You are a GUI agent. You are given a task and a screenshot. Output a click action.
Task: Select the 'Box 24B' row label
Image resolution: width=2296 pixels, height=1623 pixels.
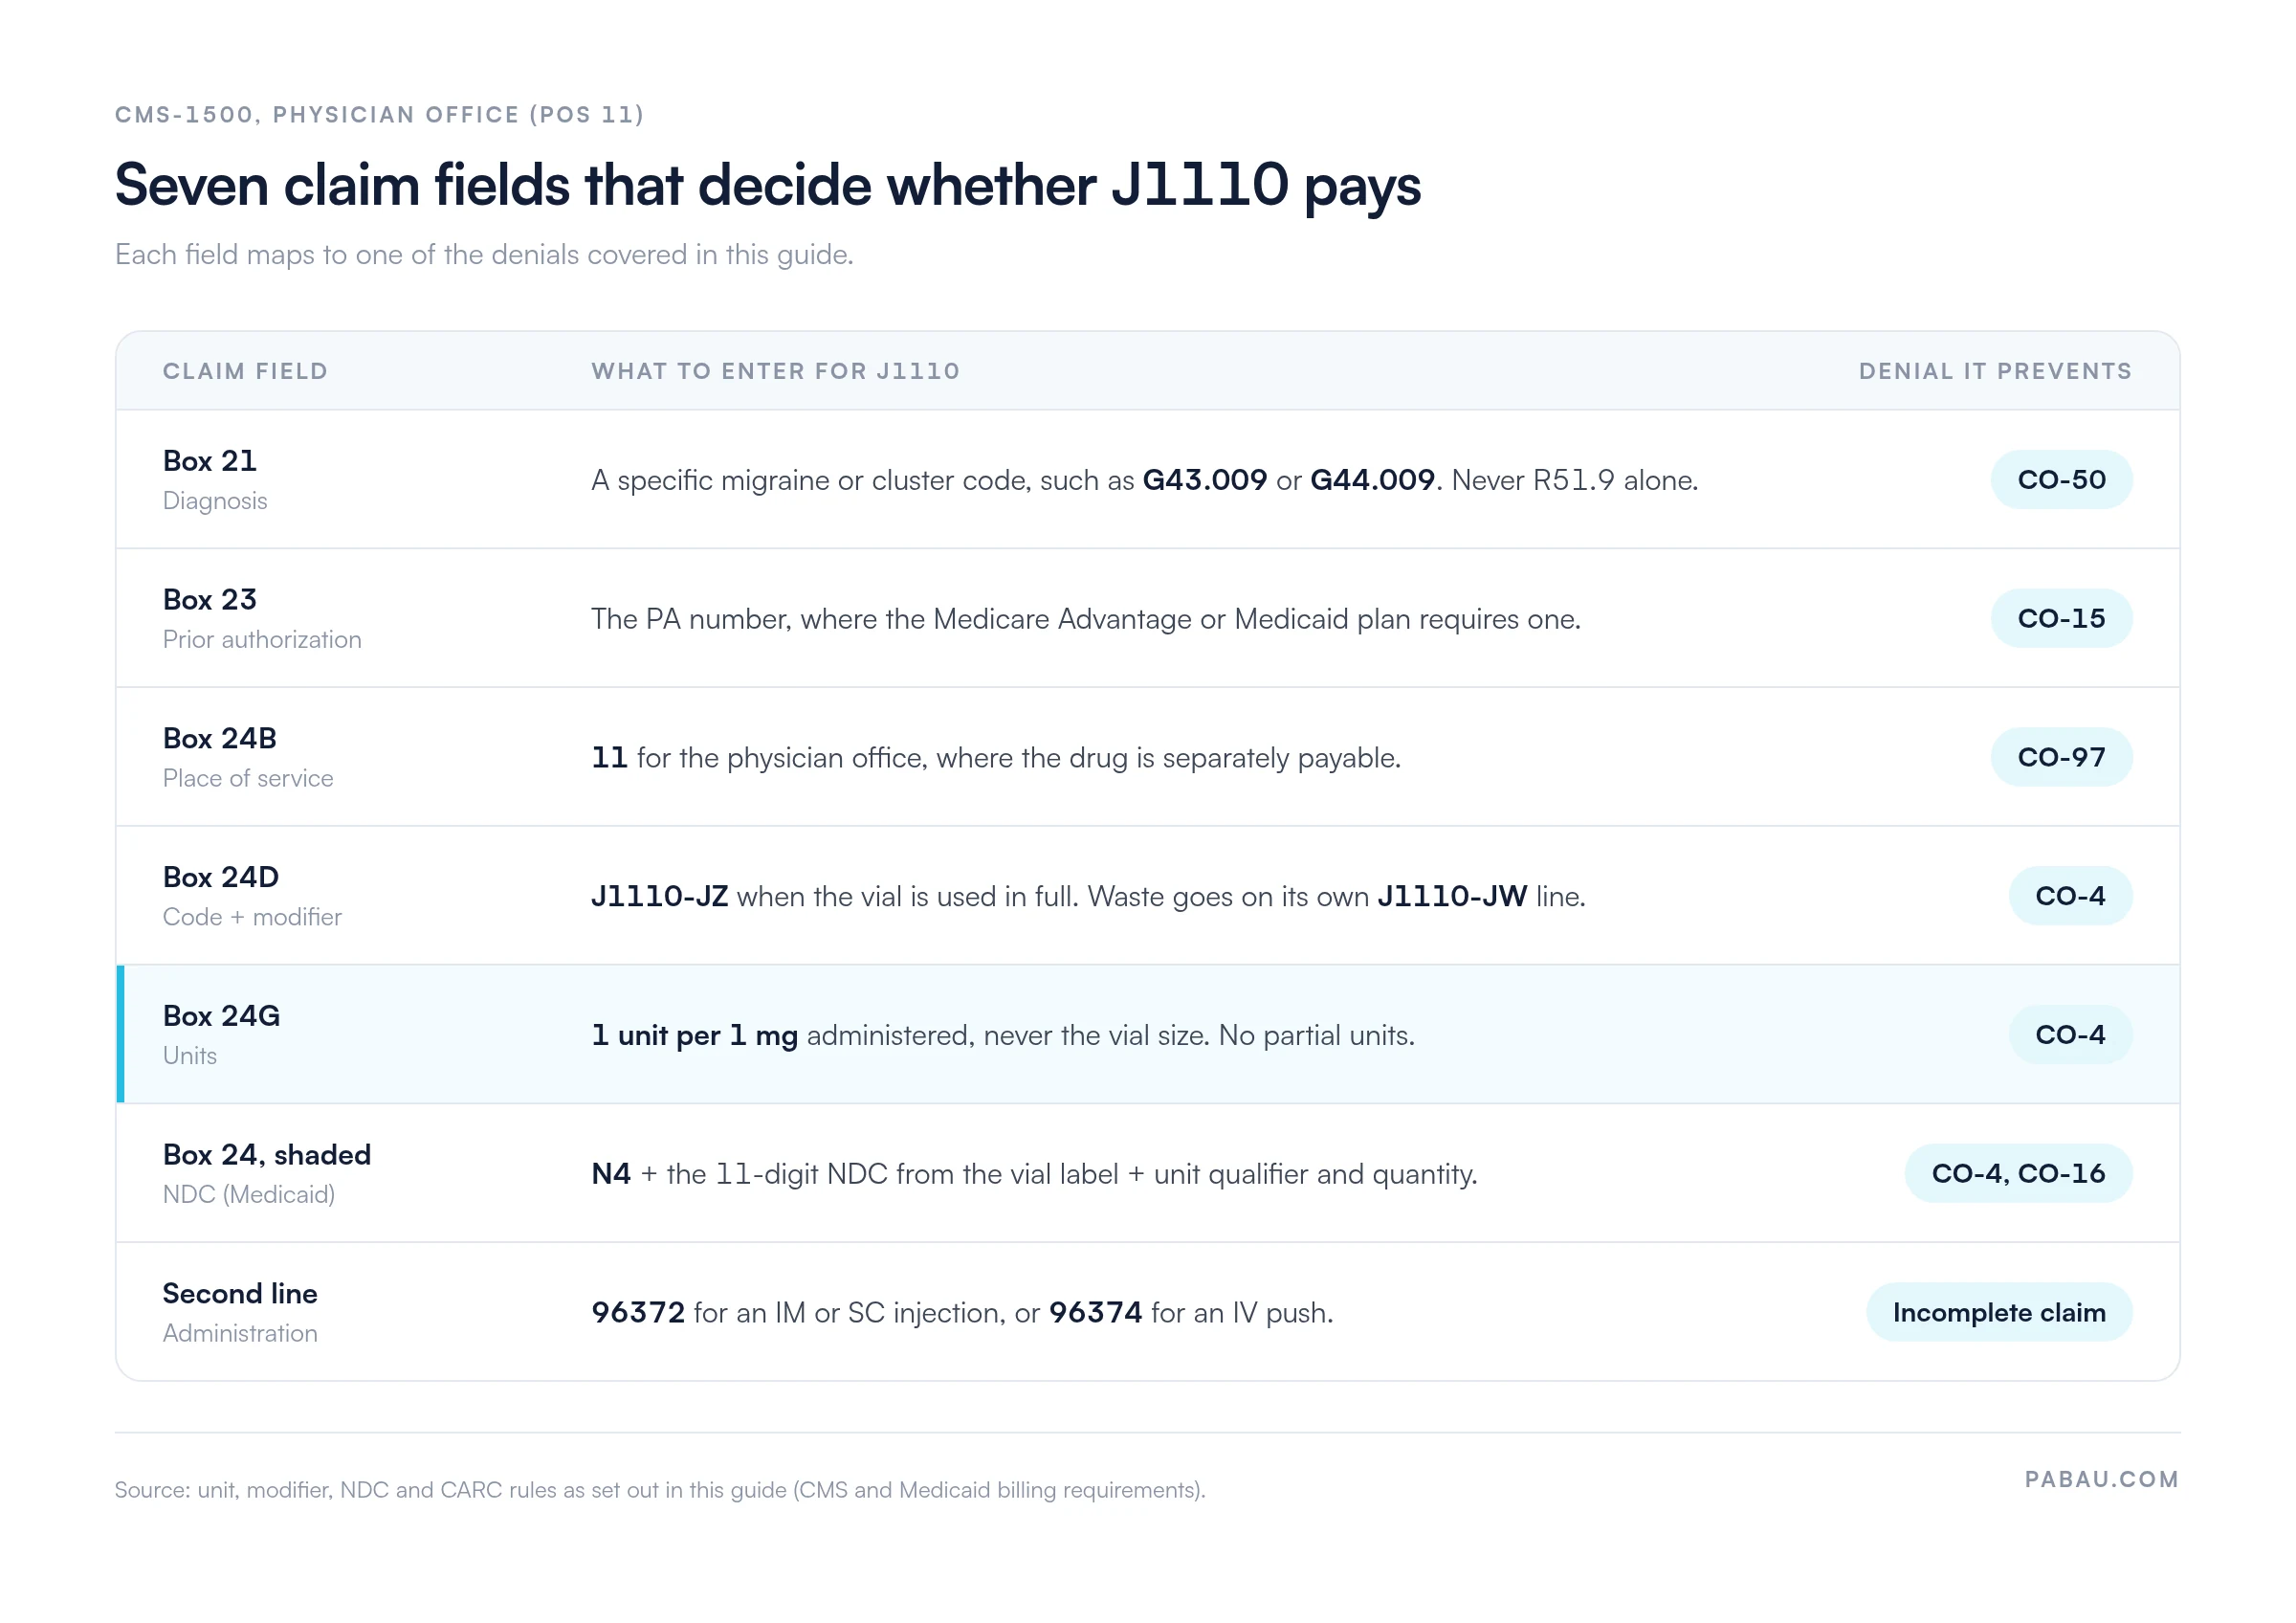[x=220, y=739]
